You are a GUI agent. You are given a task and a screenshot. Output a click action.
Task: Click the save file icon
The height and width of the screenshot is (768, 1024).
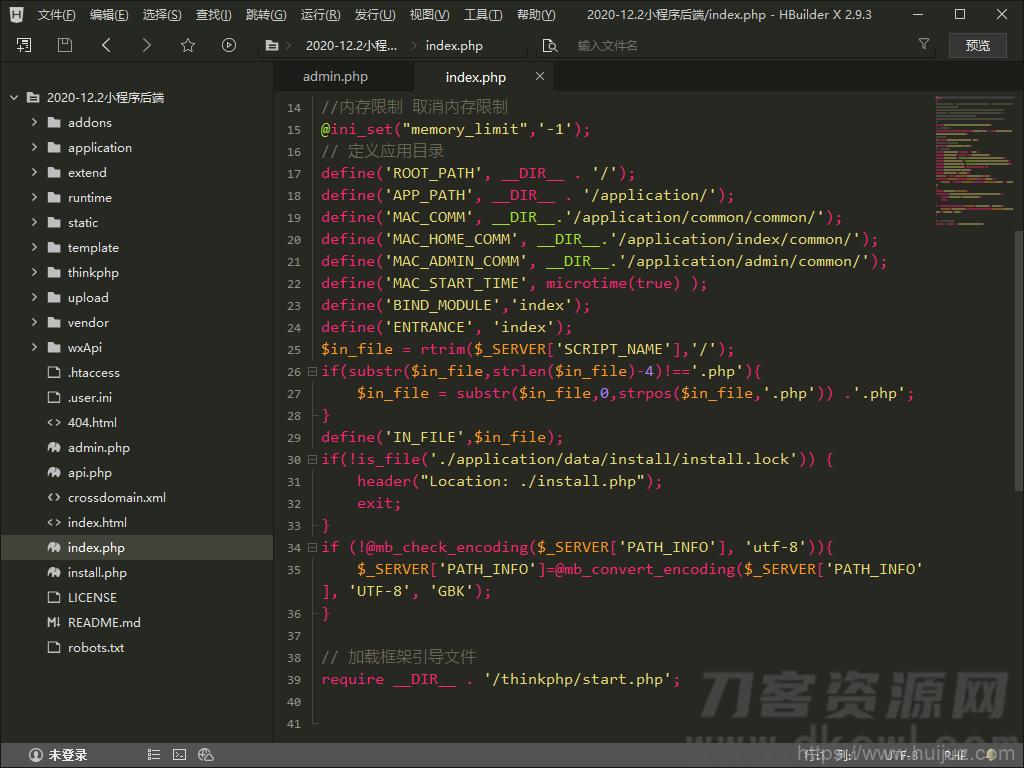[65, 45]
